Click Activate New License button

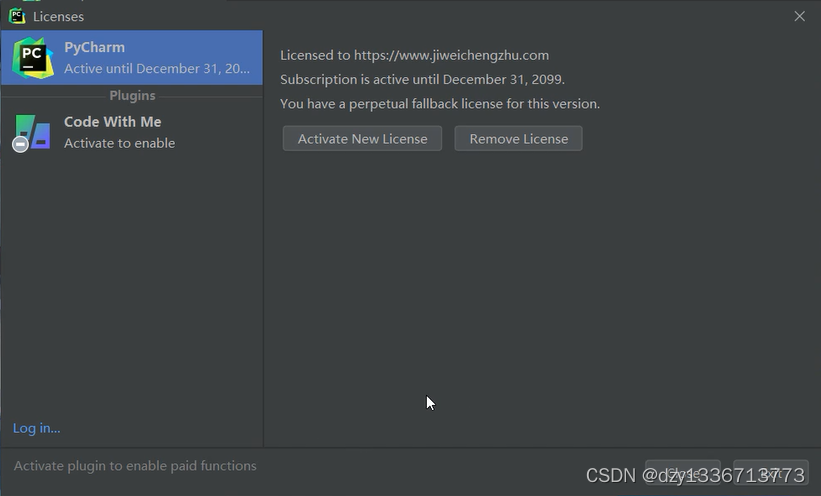click(x=362, y=138)
